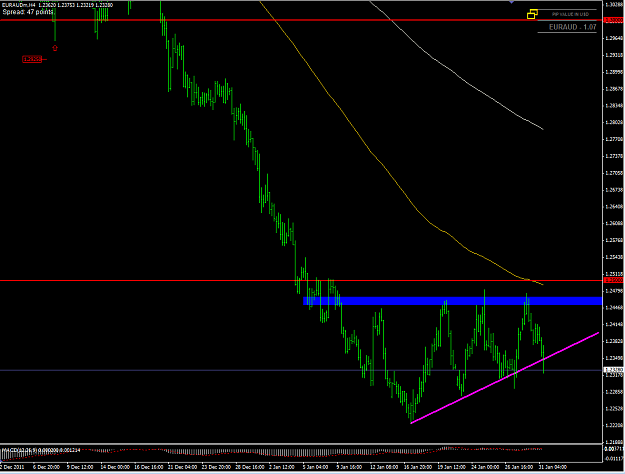Click the '14 Dec 00:00' time label
This screenshot has width=625, height=474.
(115, 467)
